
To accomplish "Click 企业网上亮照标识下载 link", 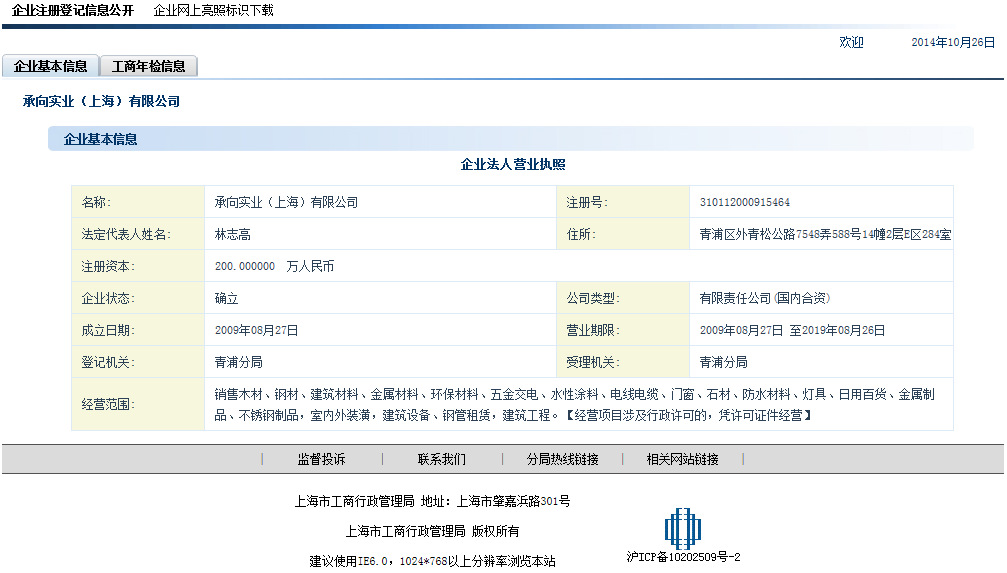I will (x=213, y=11).
